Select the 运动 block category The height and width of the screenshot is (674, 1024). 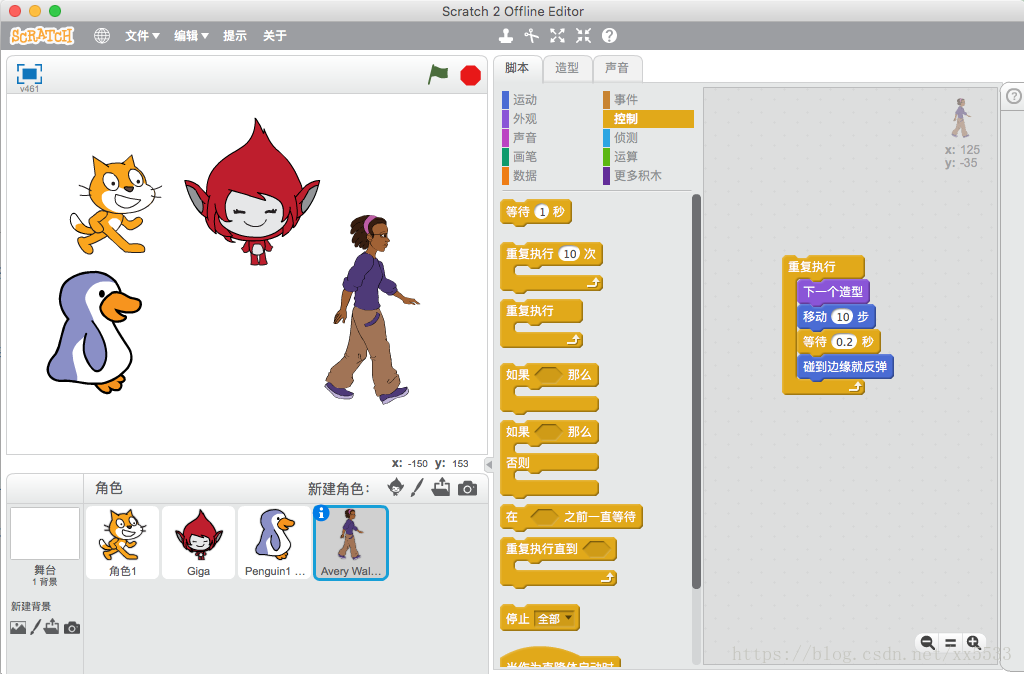pyautogui.click(x=525, y=100)
